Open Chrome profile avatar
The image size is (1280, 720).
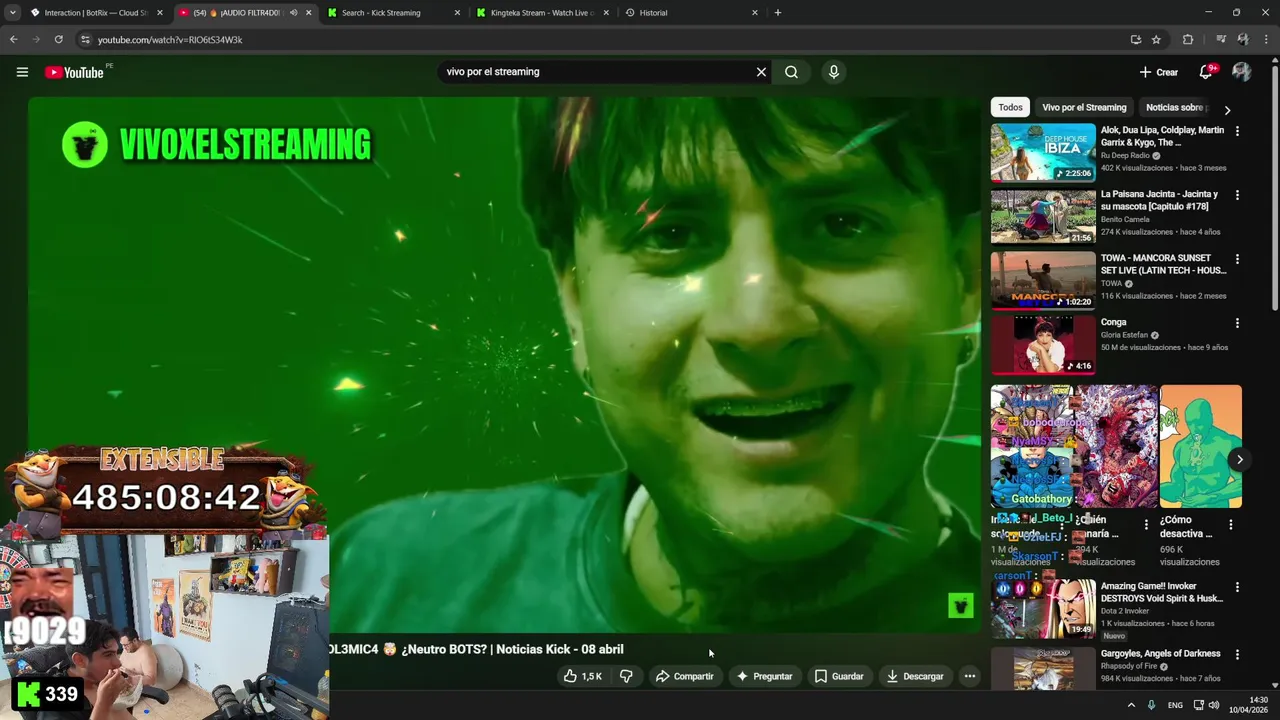point(1243,40)
